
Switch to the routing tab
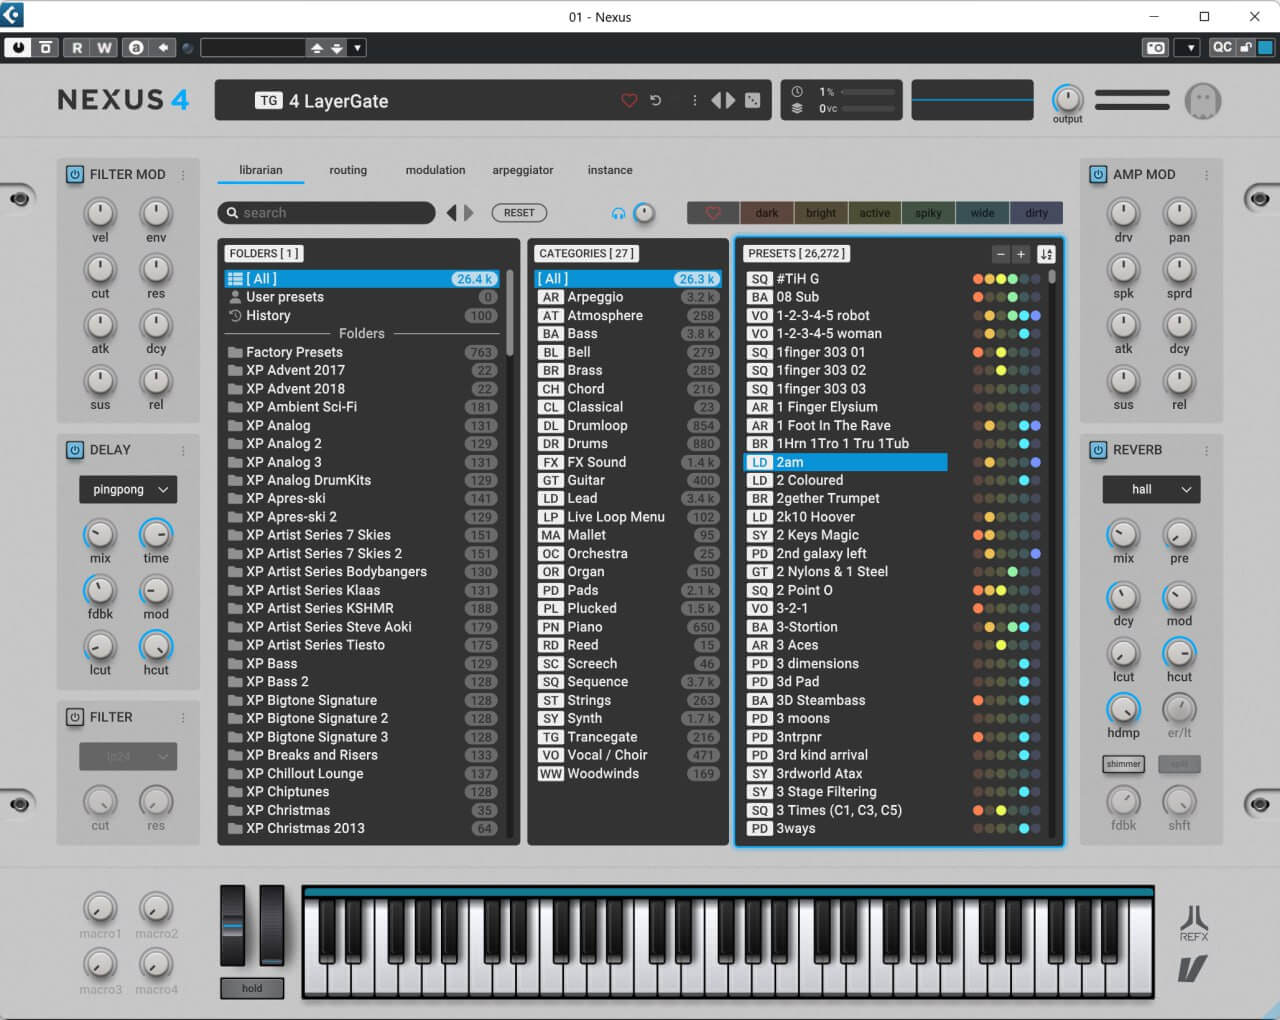(x=348, y=170)
